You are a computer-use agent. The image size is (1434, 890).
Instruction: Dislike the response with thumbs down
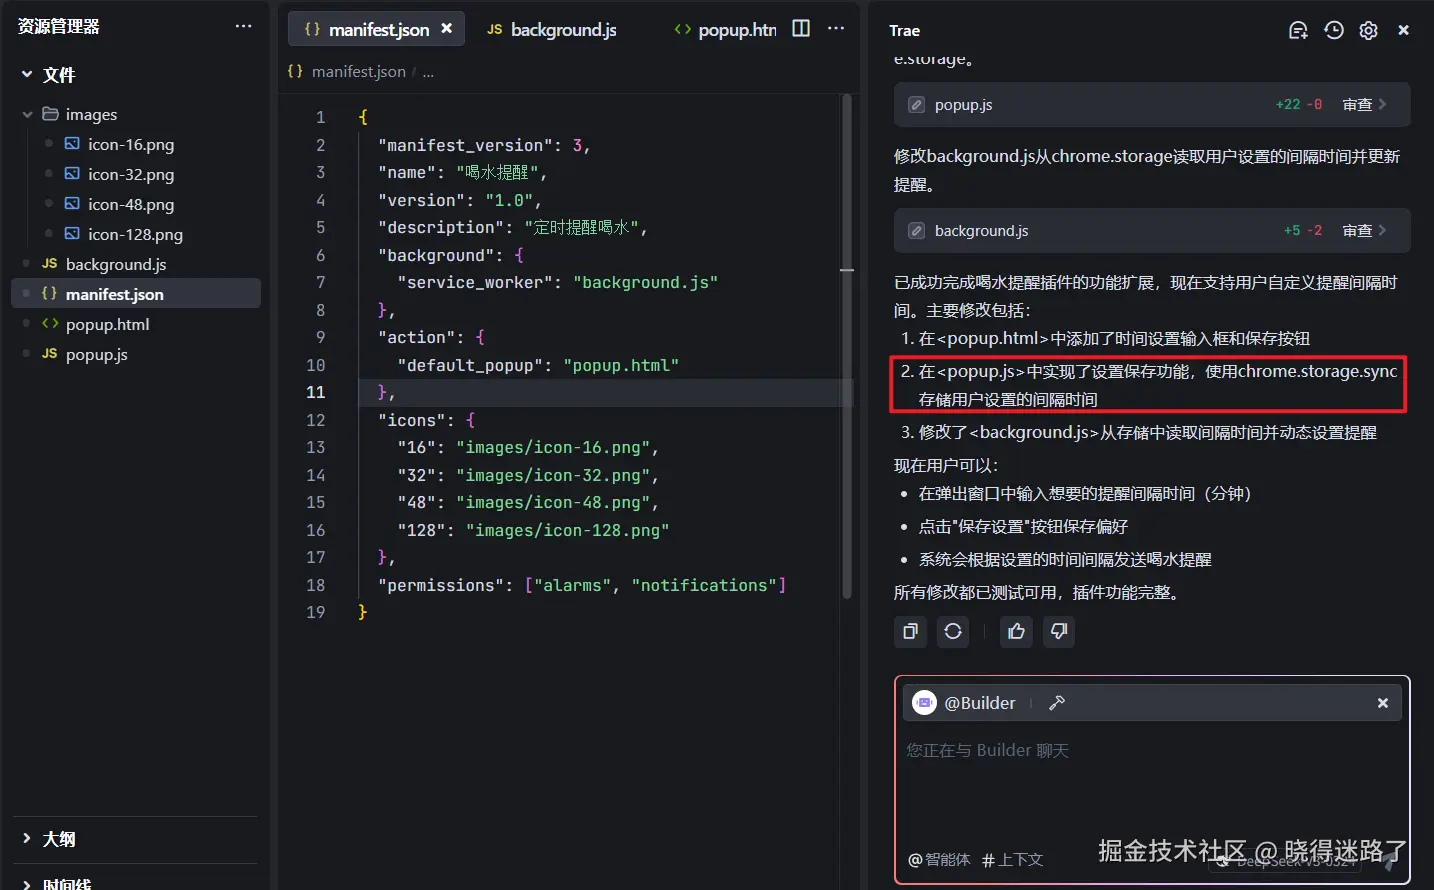1059,631
